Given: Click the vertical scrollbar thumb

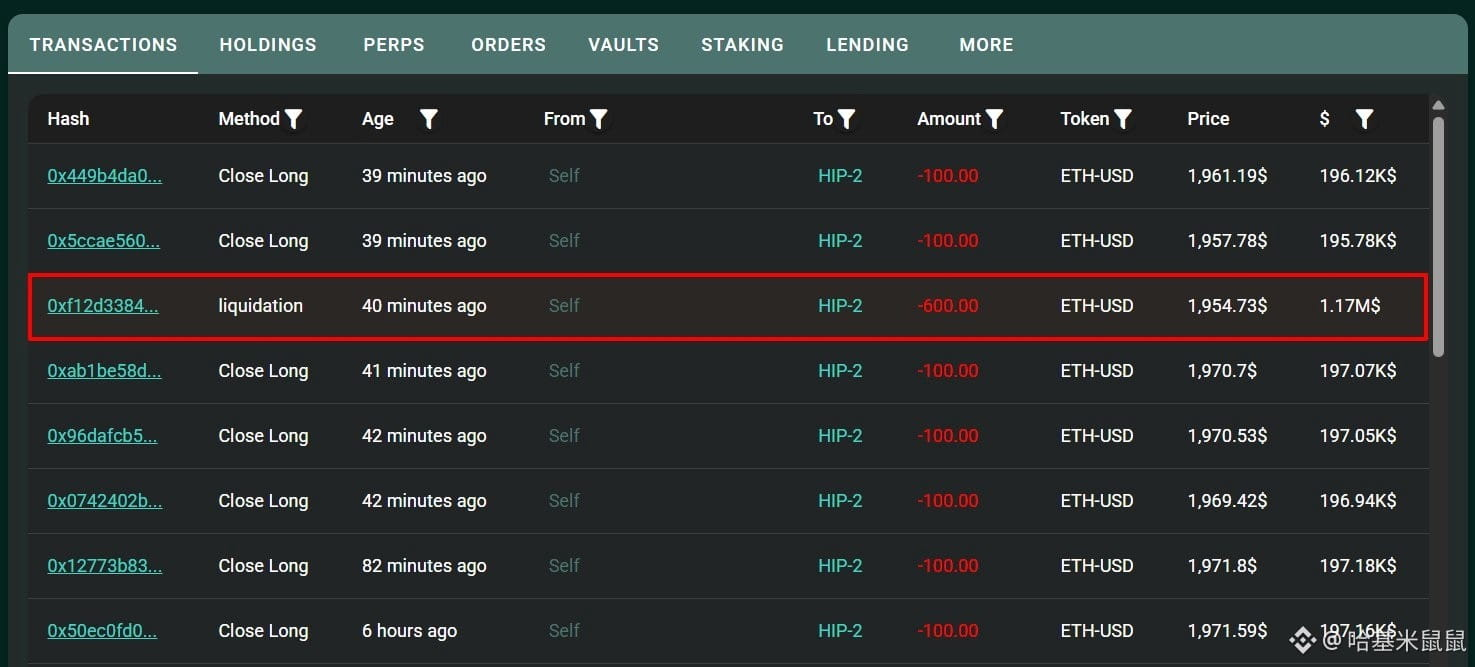Looking at the screenshot, I should click(1438, 237).
